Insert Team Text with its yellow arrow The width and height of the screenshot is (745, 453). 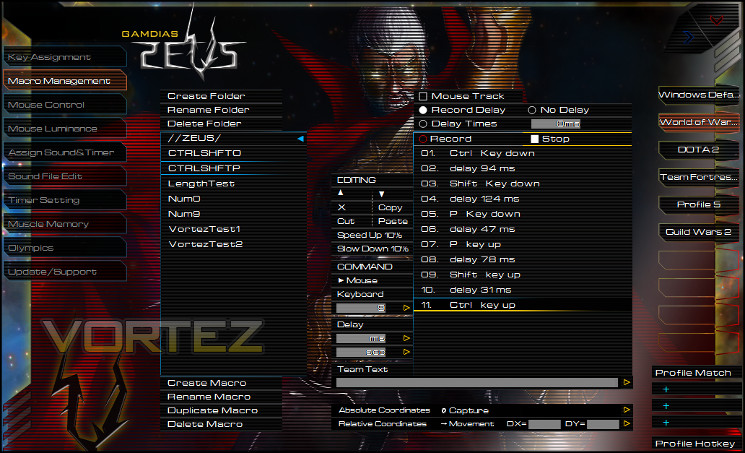click(x=627, y=382)
